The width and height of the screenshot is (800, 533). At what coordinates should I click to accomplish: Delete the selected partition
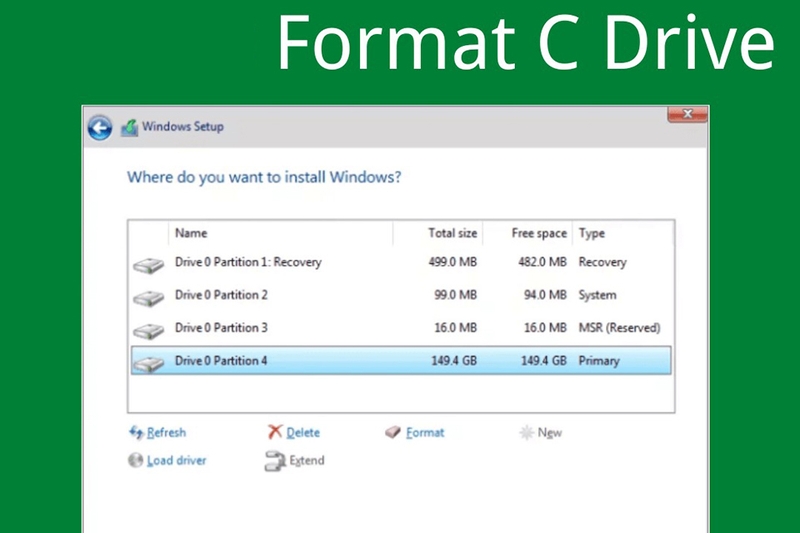tap(303, 433)
